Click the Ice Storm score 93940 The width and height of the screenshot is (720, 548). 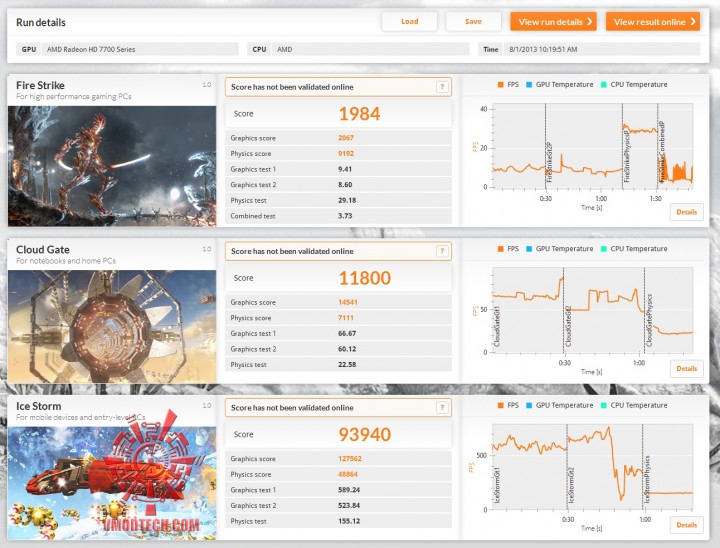pyautogui.click(x=365, y=435)
